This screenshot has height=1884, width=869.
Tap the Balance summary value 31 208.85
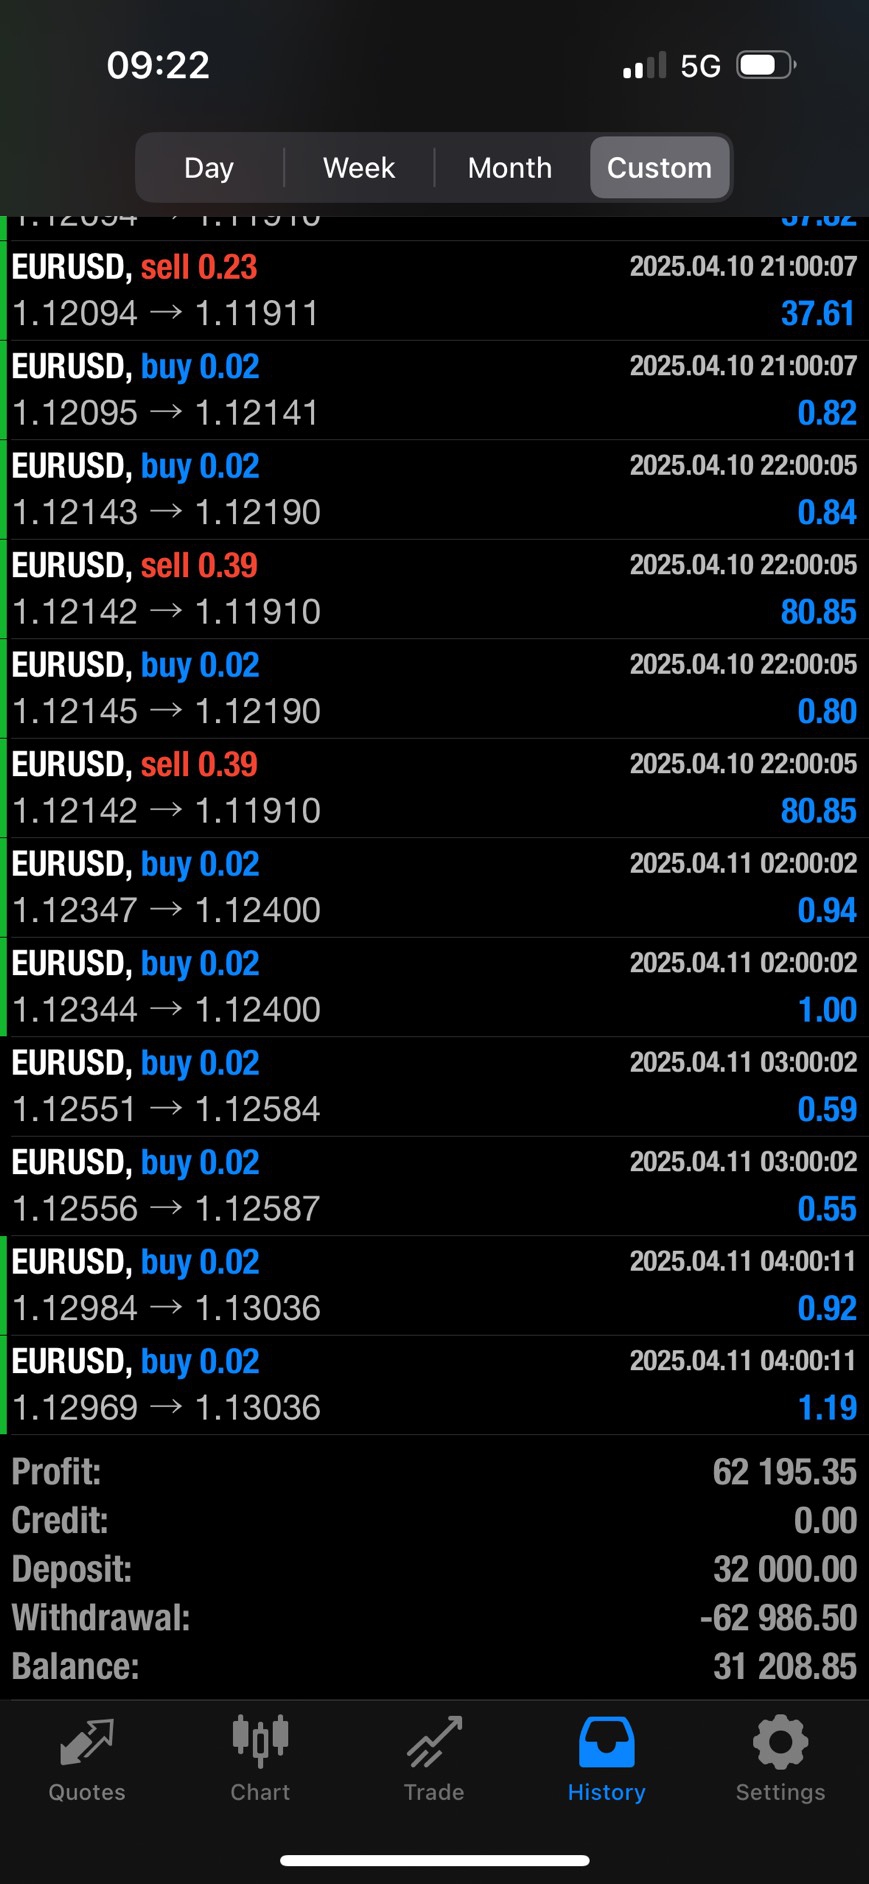point(784,1667)
